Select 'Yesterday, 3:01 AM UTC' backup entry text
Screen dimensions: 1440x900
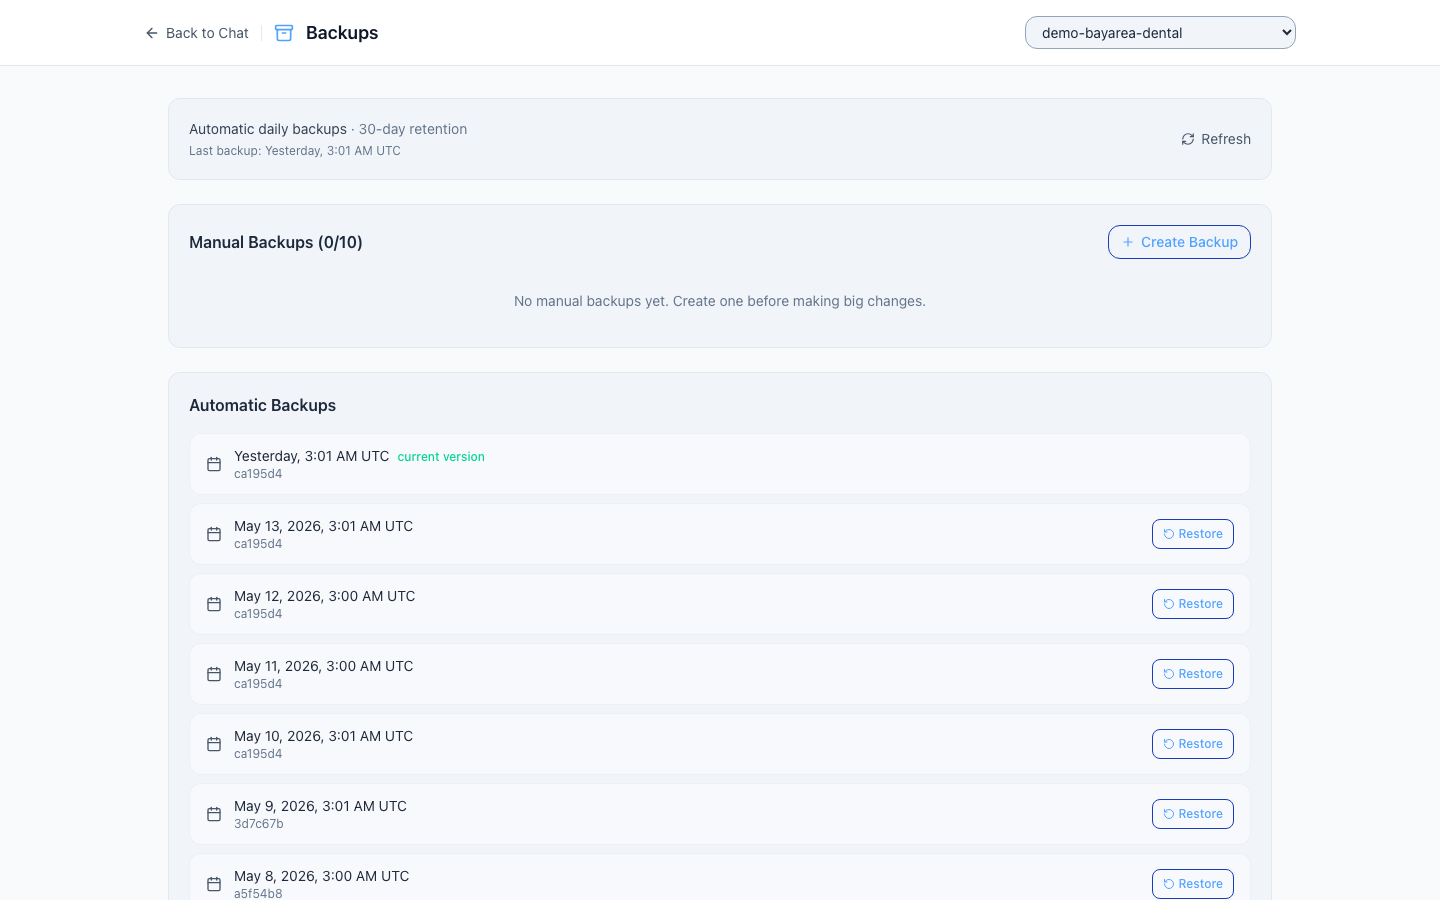pyautogui.click(x=311, y=456)
